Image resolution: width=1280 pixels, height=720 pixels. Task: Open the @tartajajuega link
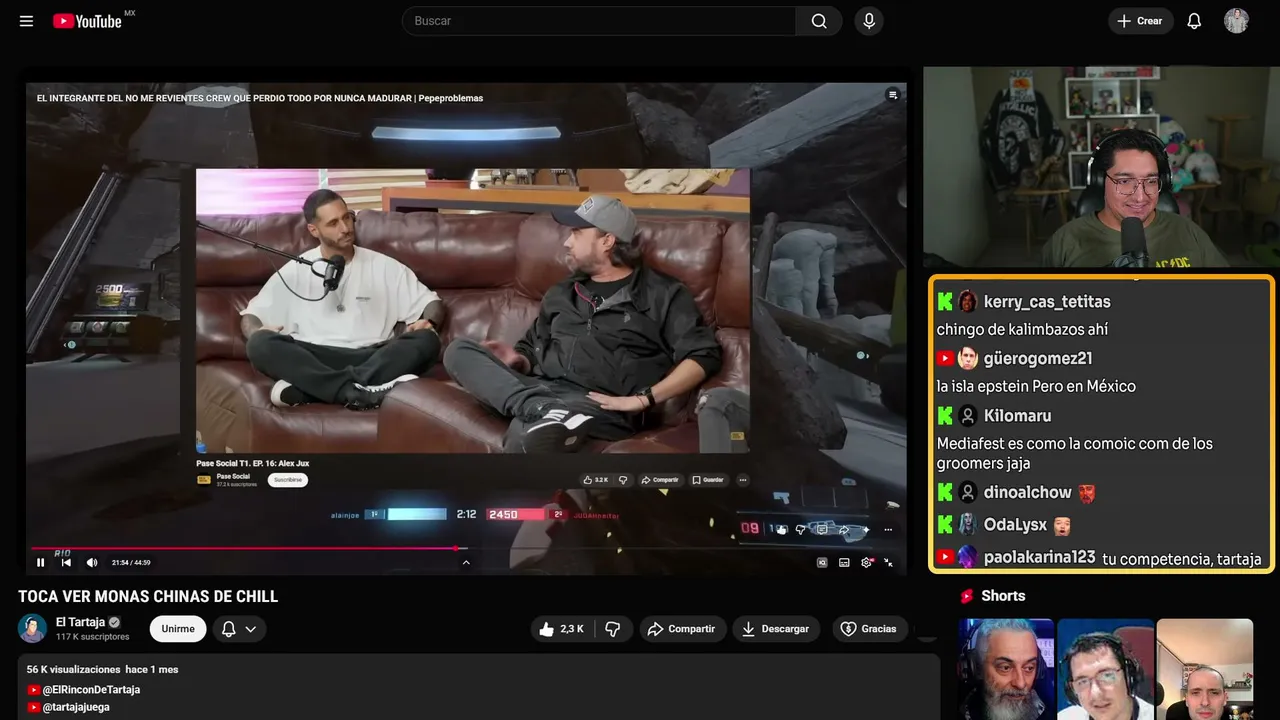pos(76,707)
